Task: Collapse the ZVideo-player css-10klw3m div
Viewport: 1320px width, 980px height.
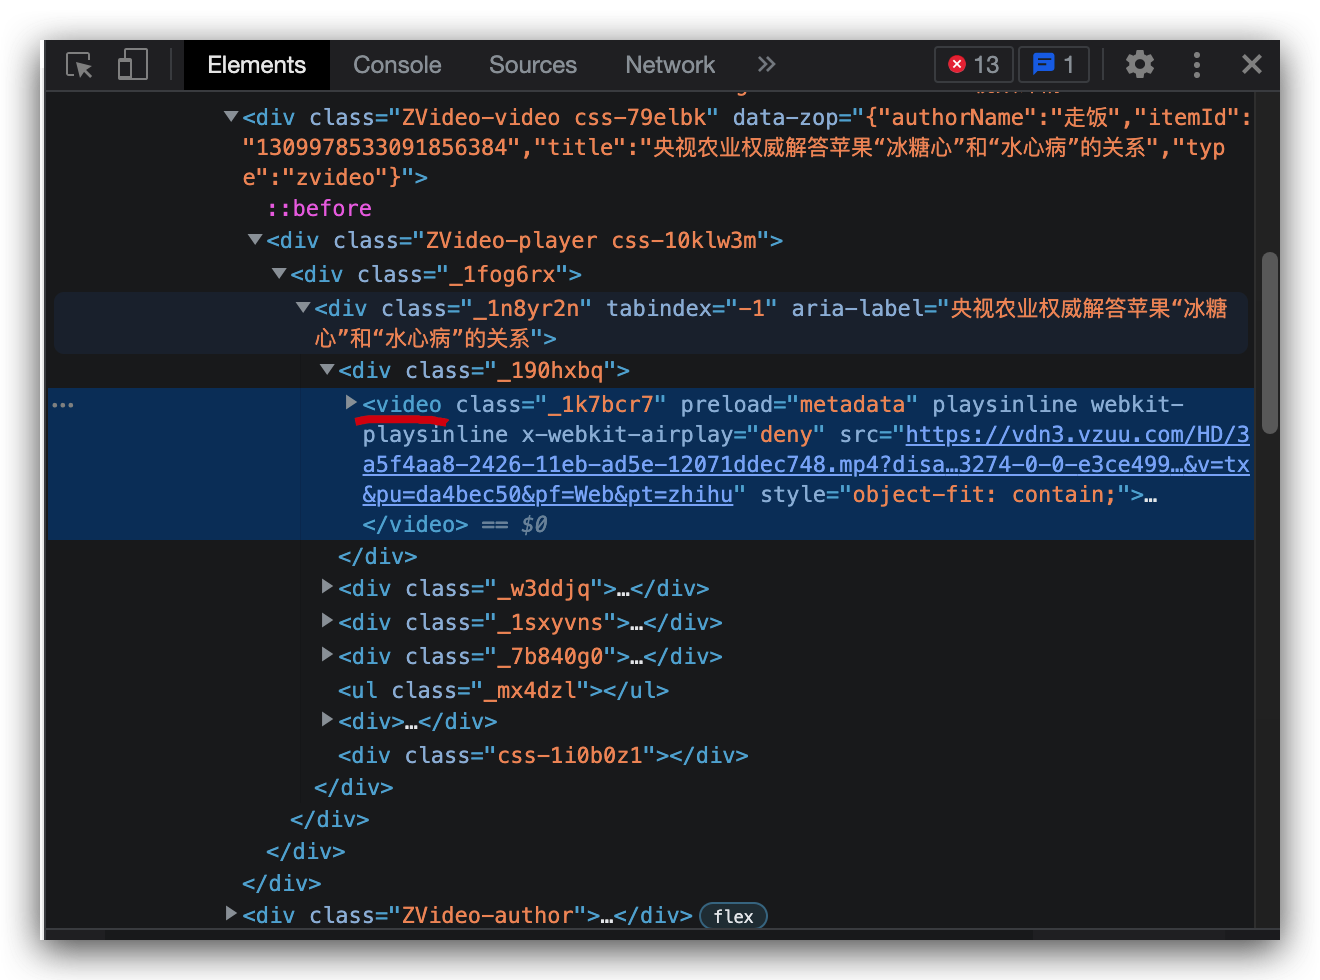Action: (x=255, y=240)
